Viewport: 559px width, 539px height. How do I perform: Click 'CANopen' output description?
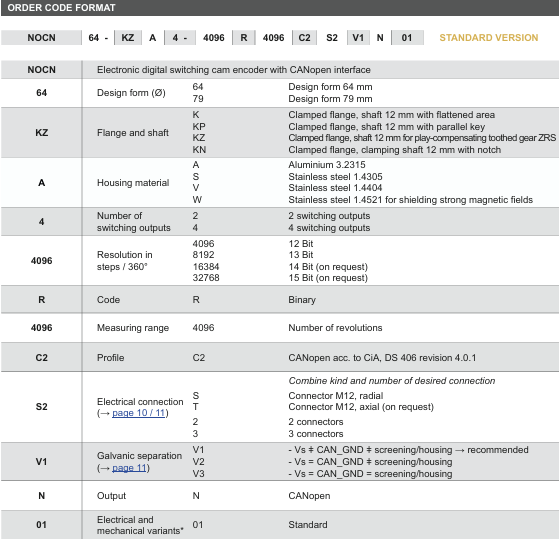click(x=309, y=496)
